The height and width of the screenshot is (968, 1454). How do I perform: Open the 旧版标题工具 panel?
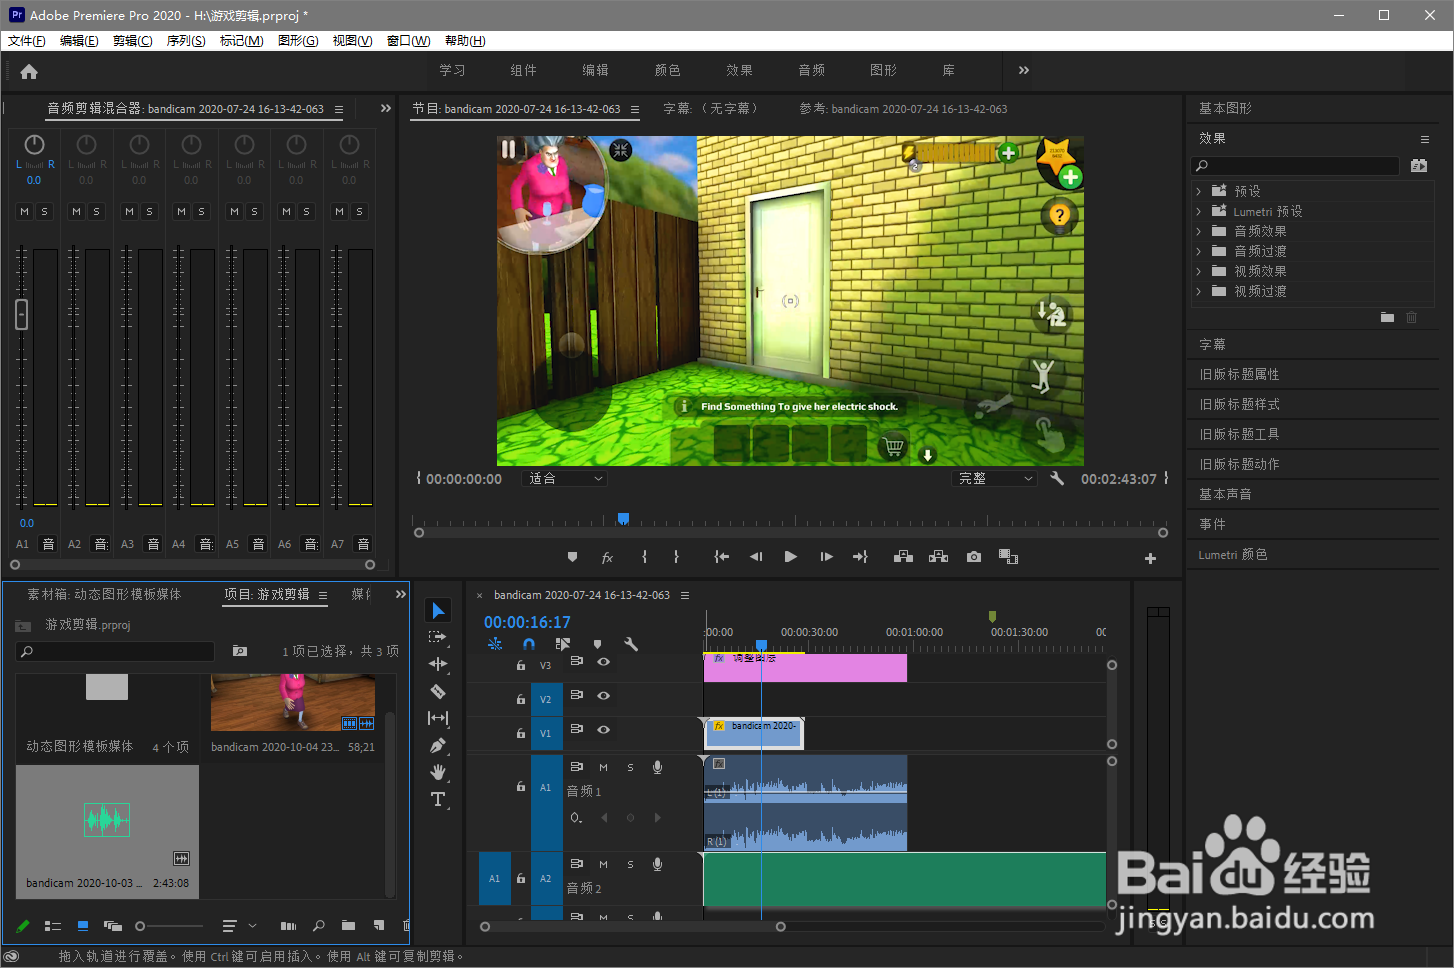click(x=1239, y=434)
